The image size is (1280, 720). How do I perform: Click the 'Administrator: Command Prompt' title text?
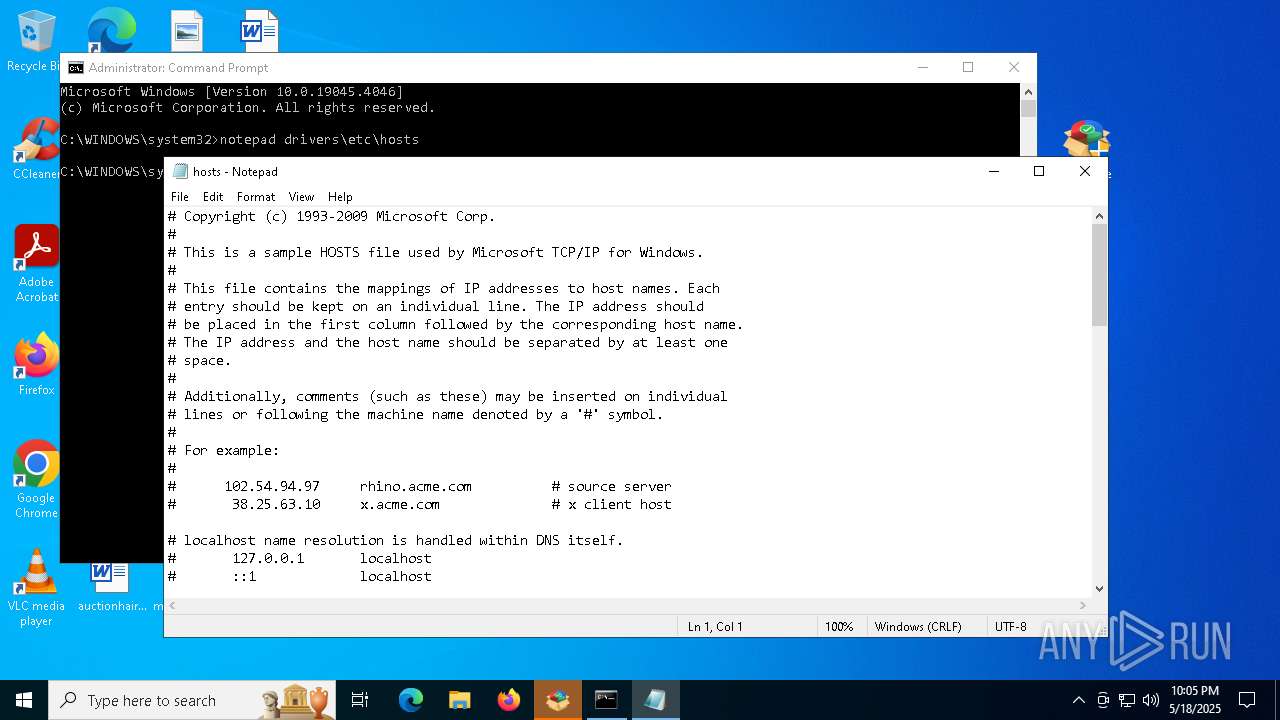pyautogui.click(x=178, y=68)
